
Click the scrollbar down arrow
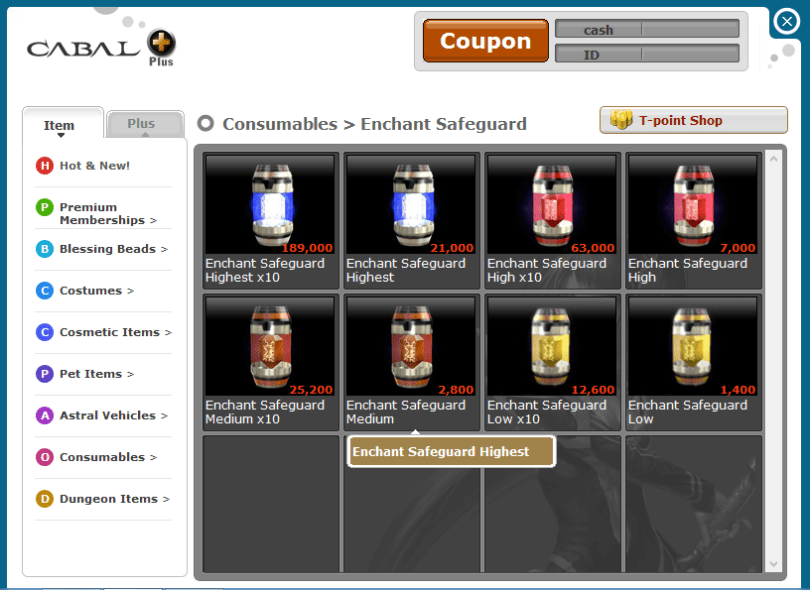point(773,564)
